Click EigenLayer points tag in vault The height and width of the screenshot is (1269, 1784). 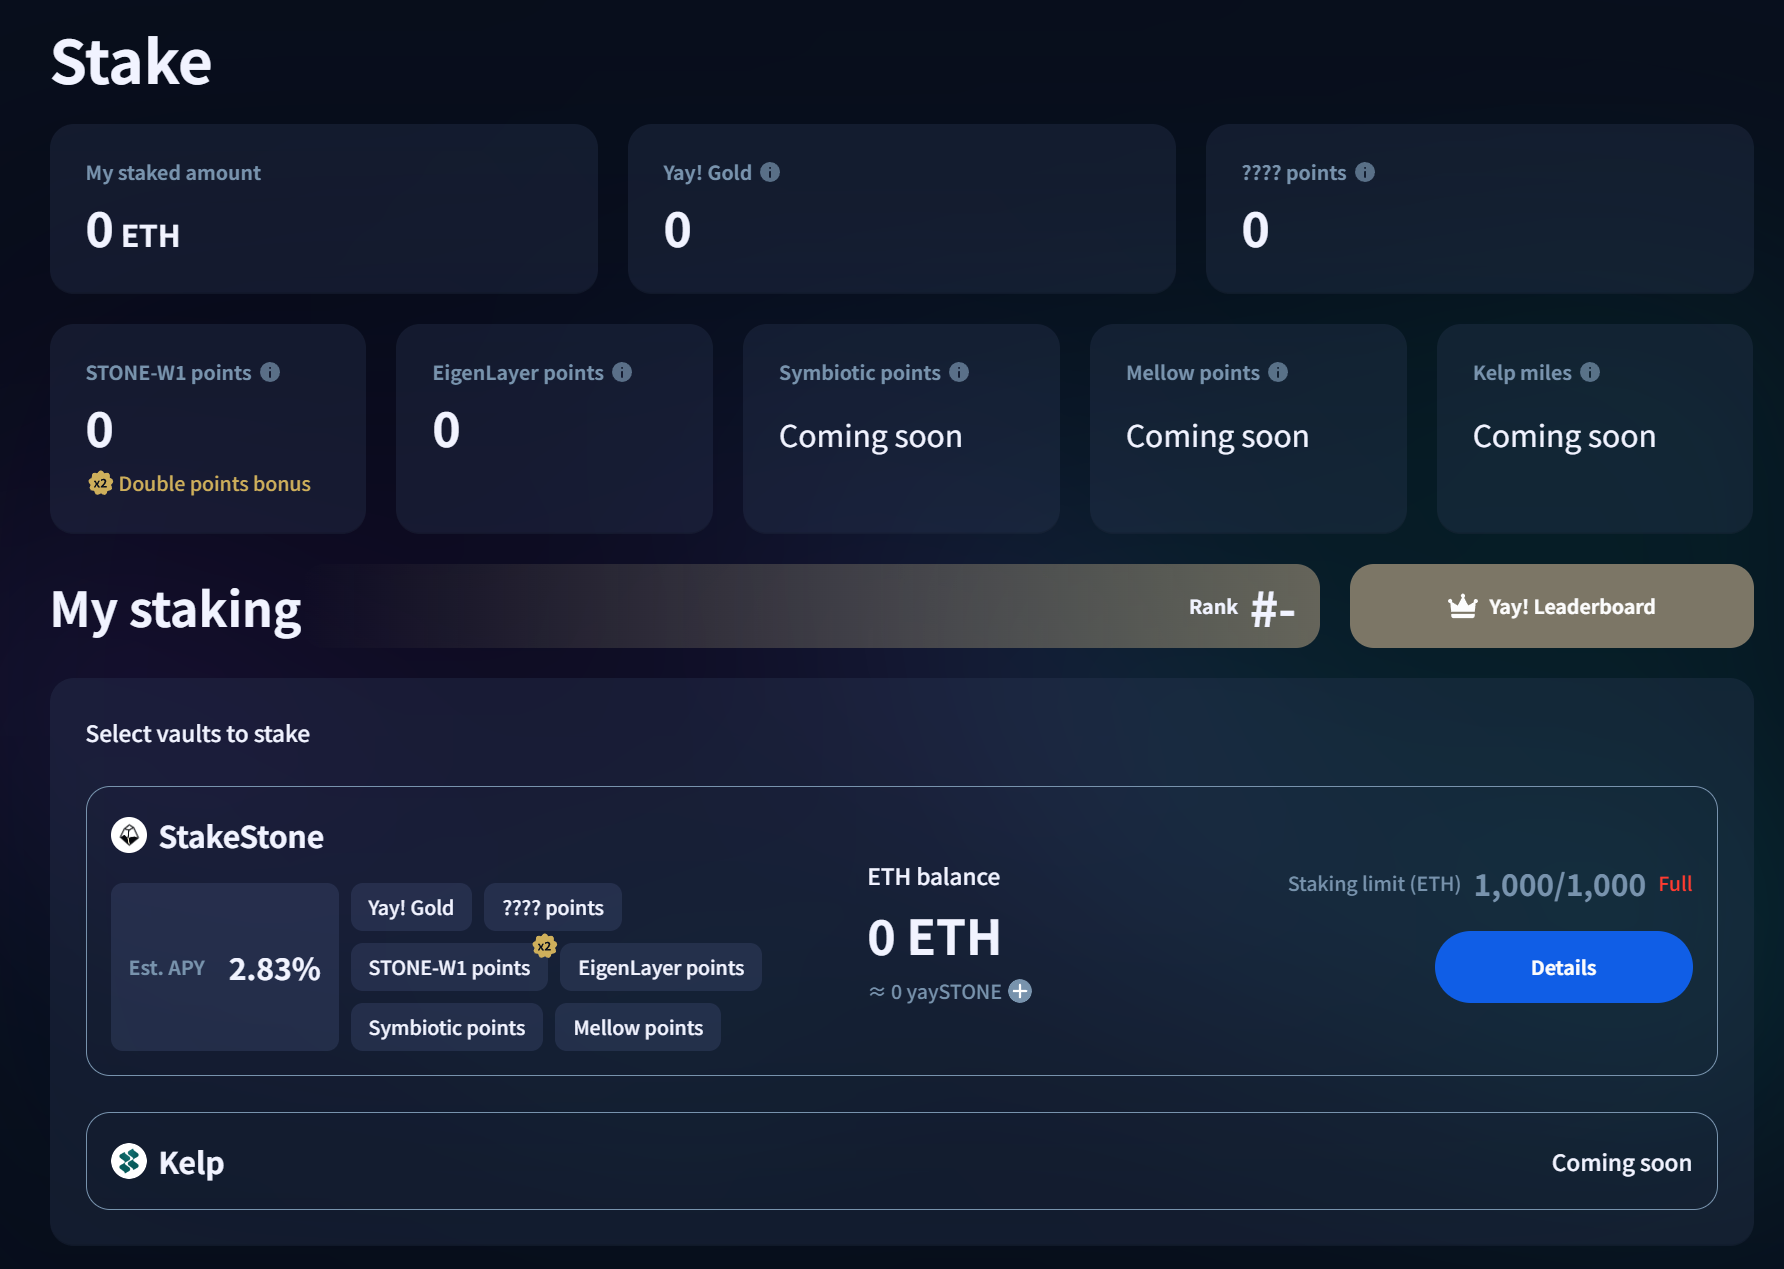(x=660, y=967)
